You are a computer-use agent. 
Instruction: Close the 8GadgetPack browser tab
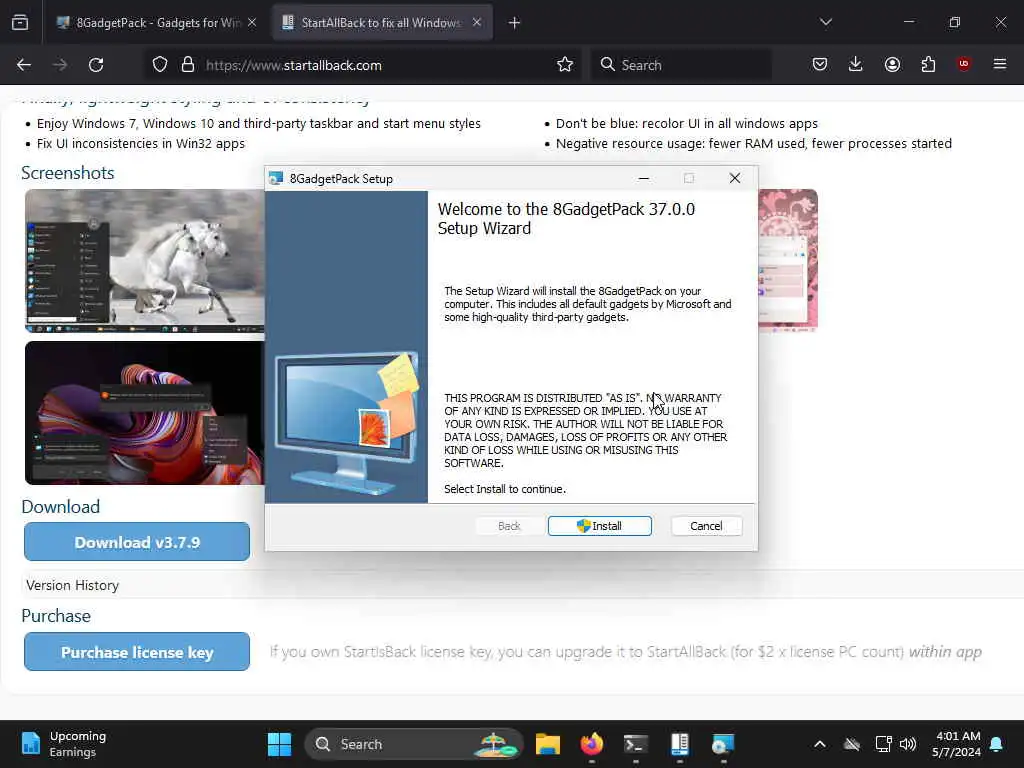click(x=252, y=23)
